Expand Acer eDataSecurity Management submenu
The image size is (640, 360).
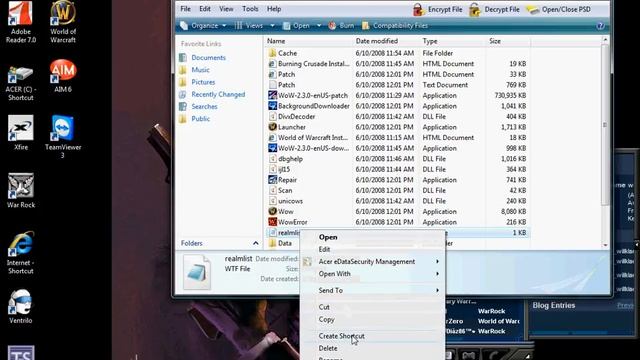point(437,261)
